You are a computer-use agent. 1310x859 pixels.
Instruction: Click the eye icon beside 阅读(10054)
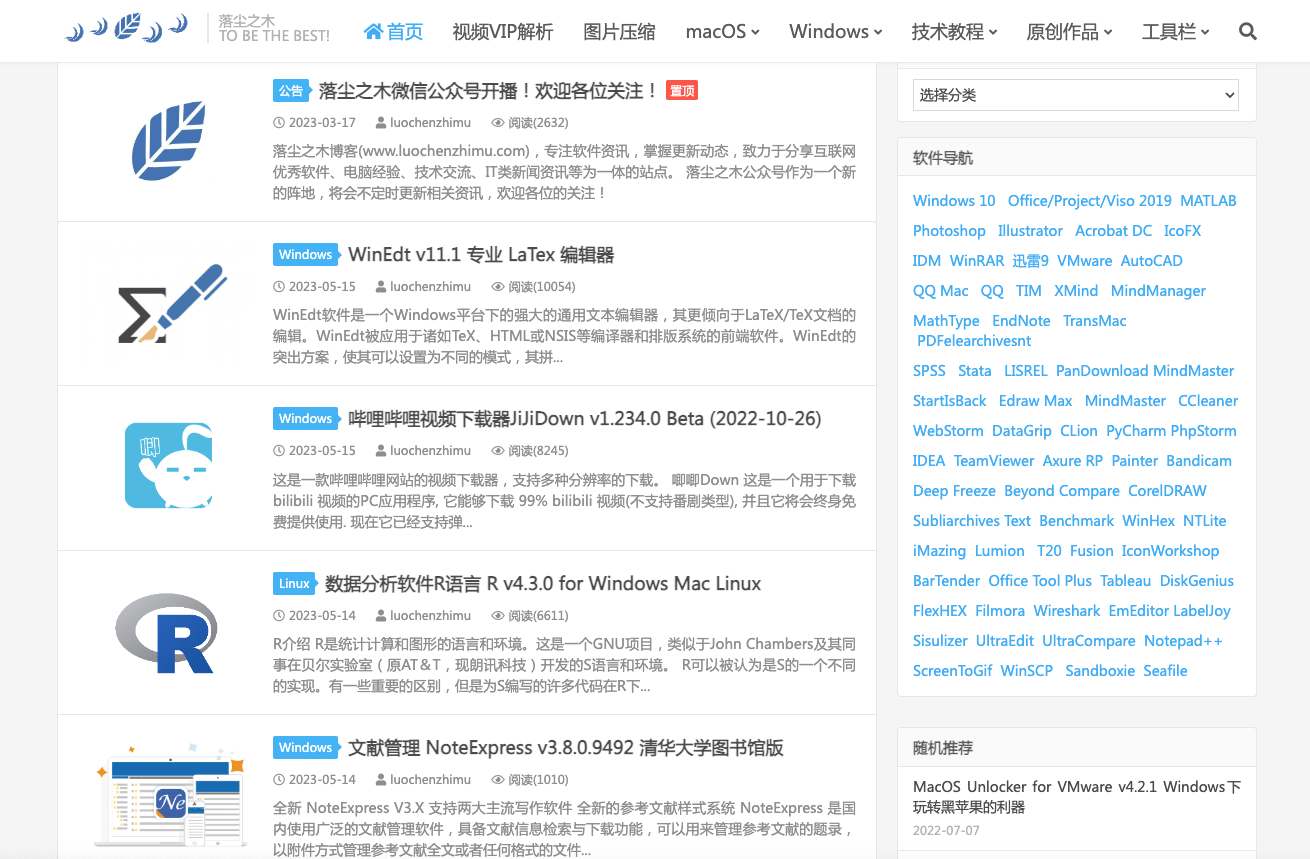click(498, 287)
